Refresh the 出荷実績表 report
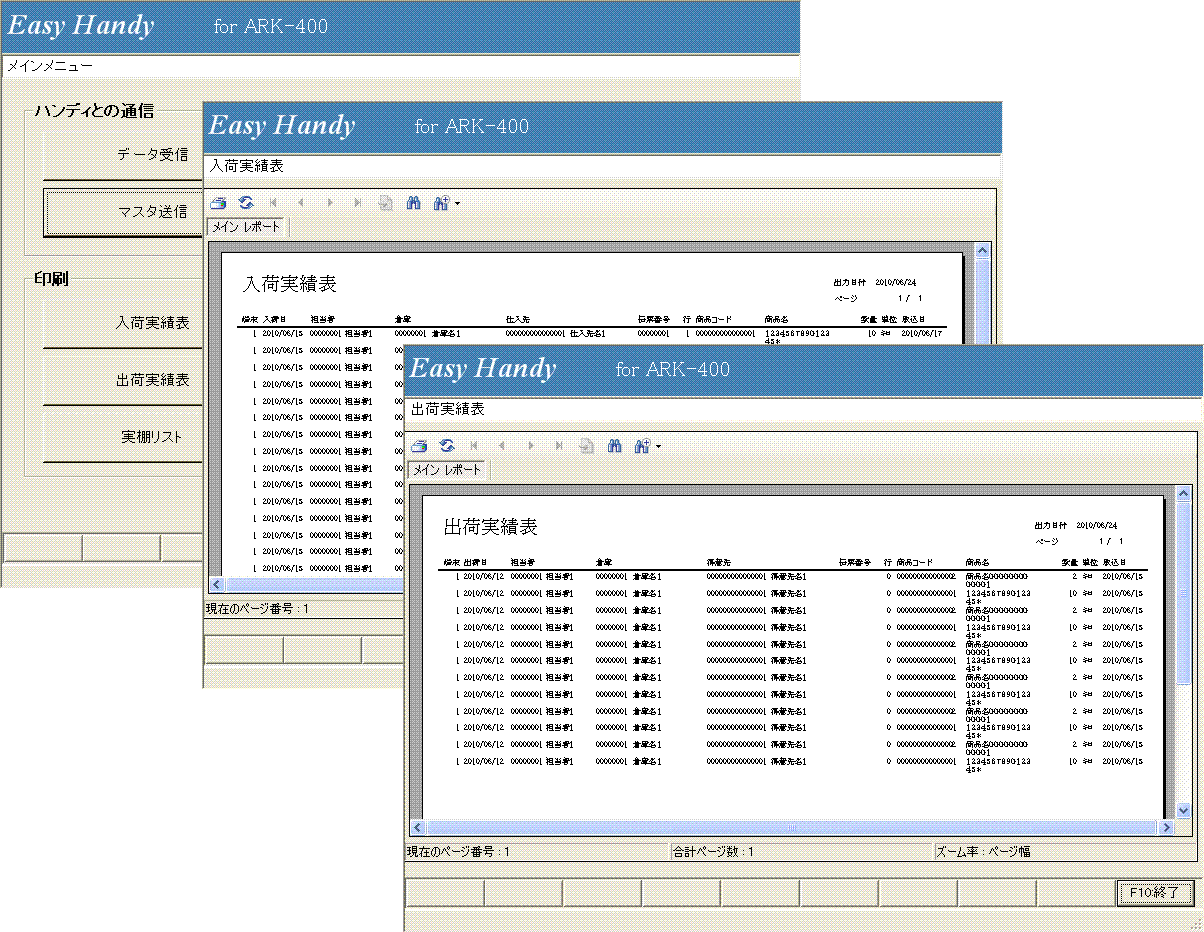The height and width of the screenshot is (932, 1204). (x=447, y=446)
